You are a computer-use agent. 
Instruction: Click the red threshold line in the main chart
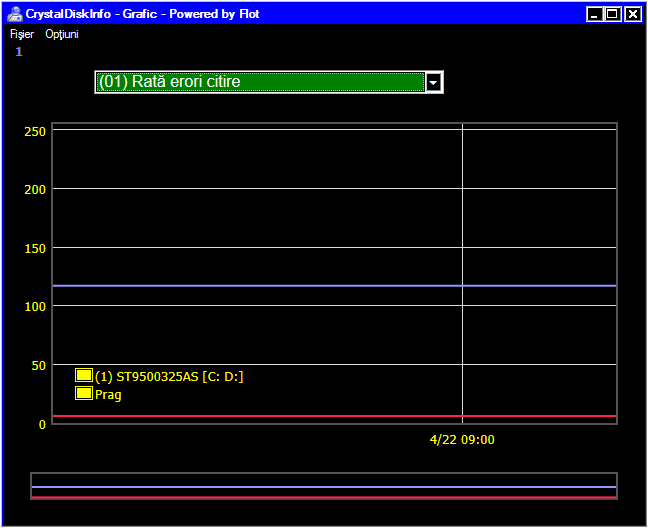334,416
